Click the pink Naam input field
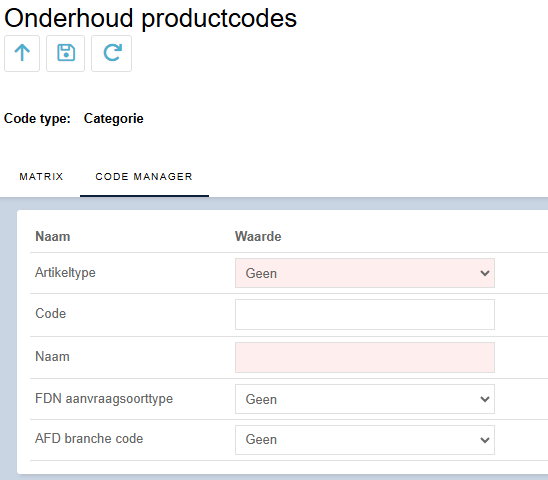Screen dimensions: 548x480 click(365, 357)
